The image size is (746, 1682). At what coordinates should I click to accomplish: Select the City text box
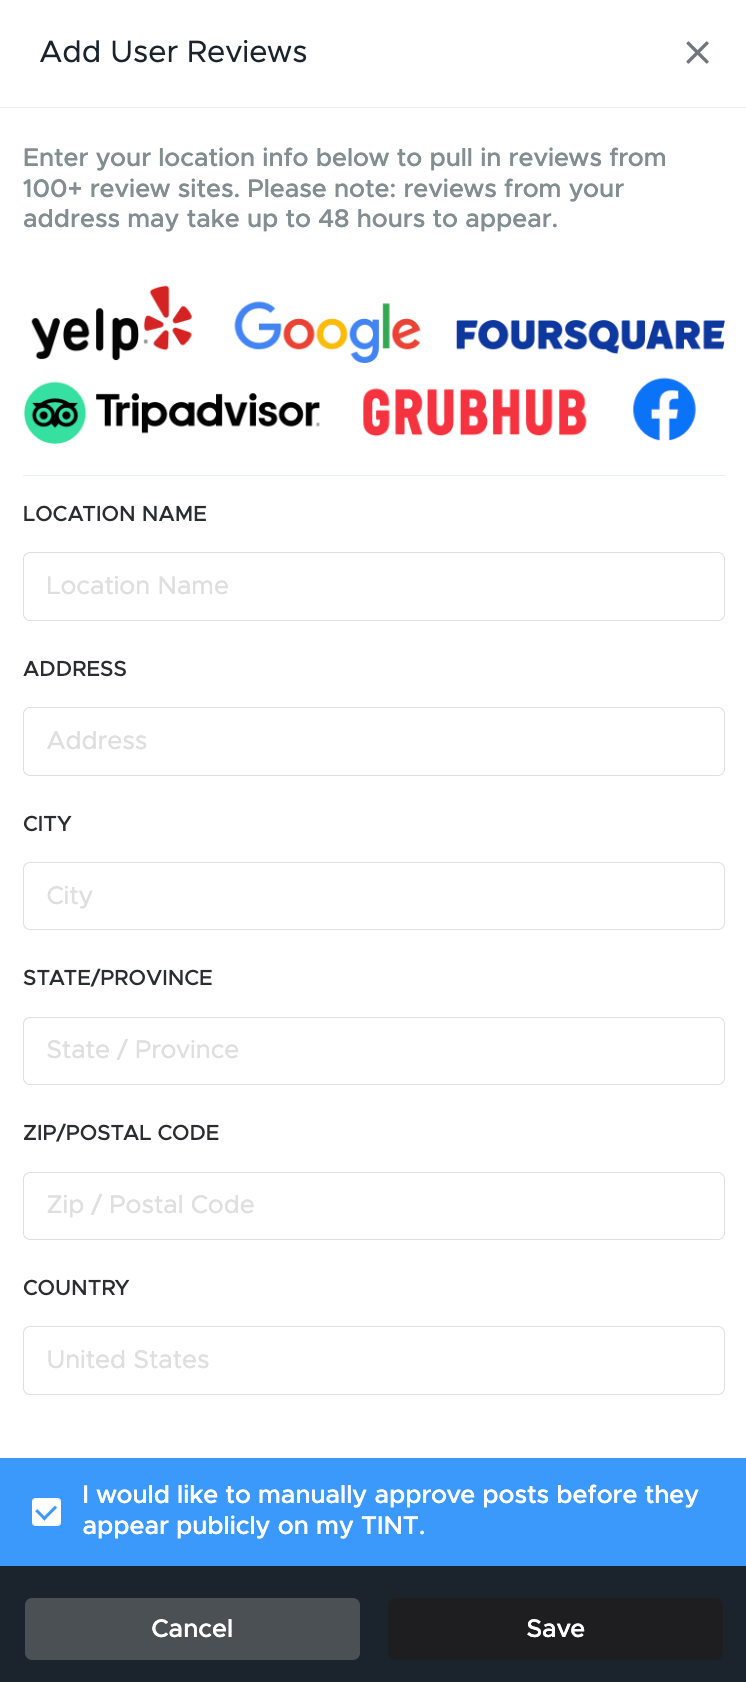(x=374, y=896)
